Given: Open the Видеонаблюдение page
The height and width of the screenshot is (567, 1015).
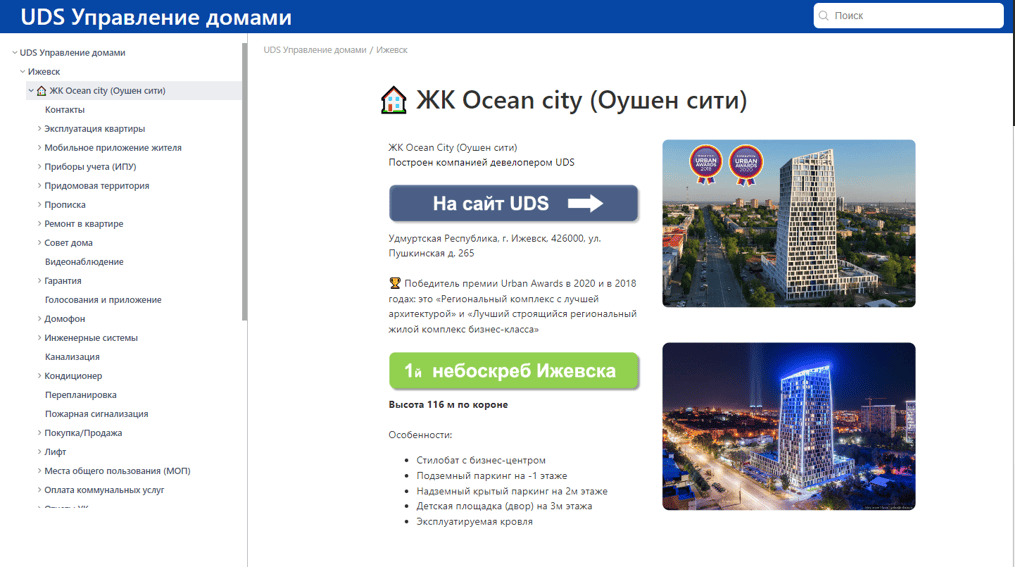Looking at the screenshot, I should pyautogui.click(x=84, y=262).
